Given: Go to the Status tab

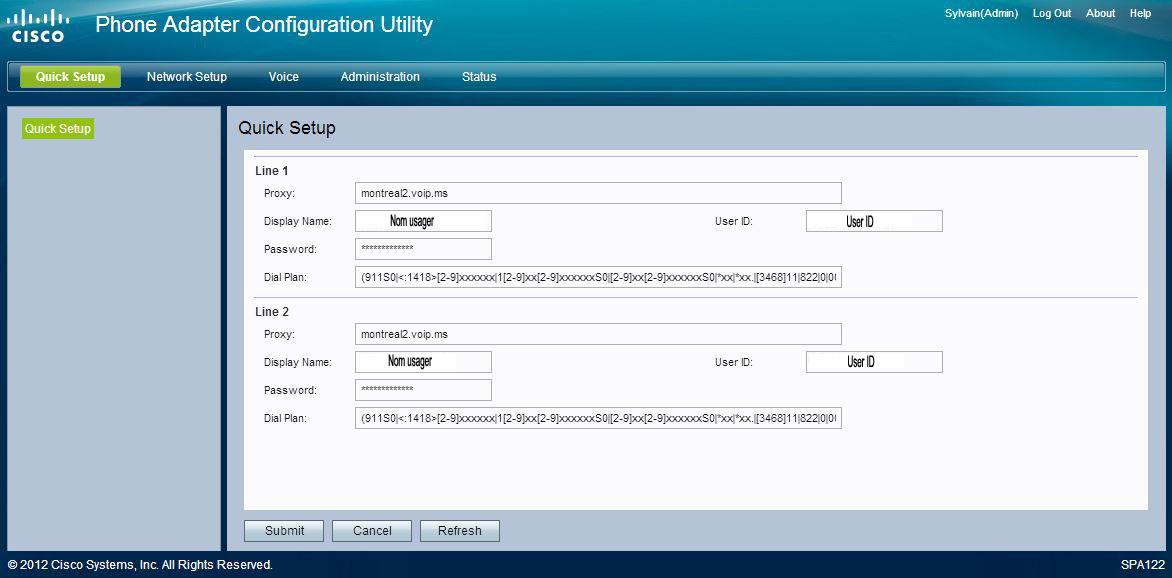Looking at the screenshot, I should pos(479,77).
